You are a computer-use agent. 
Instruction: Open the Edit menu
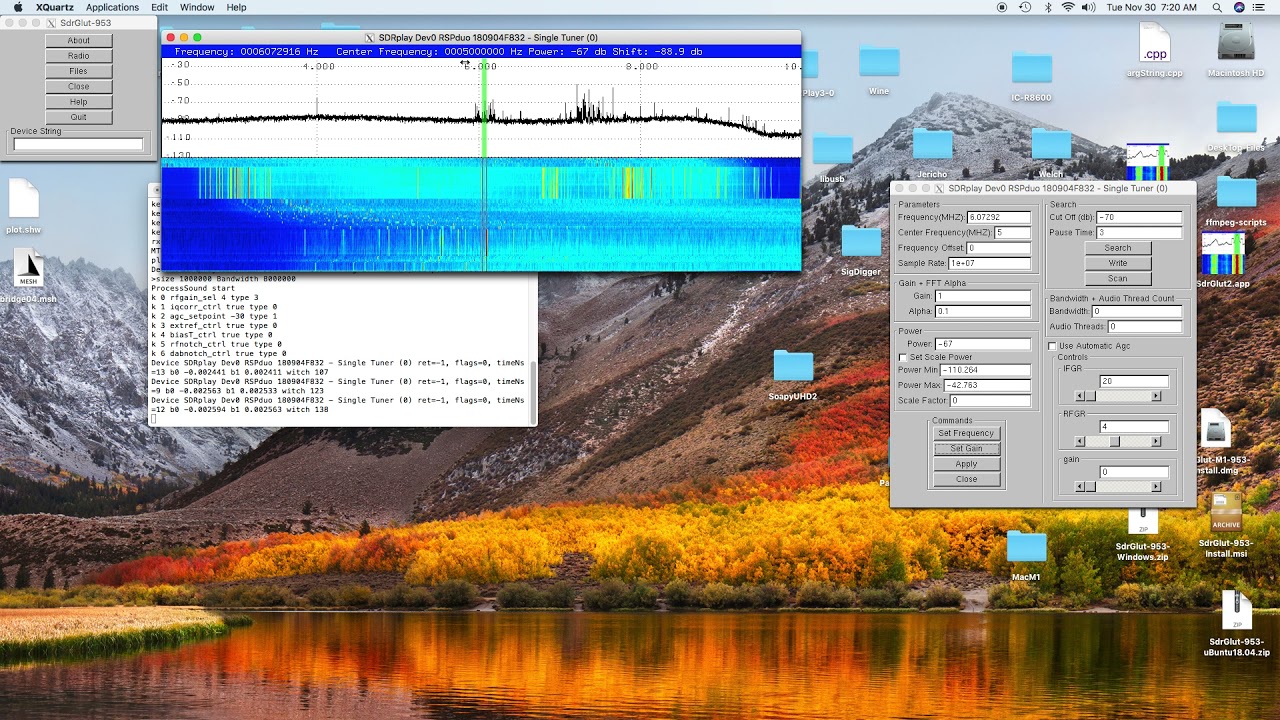pyautogui.click(x=160, y=7)
